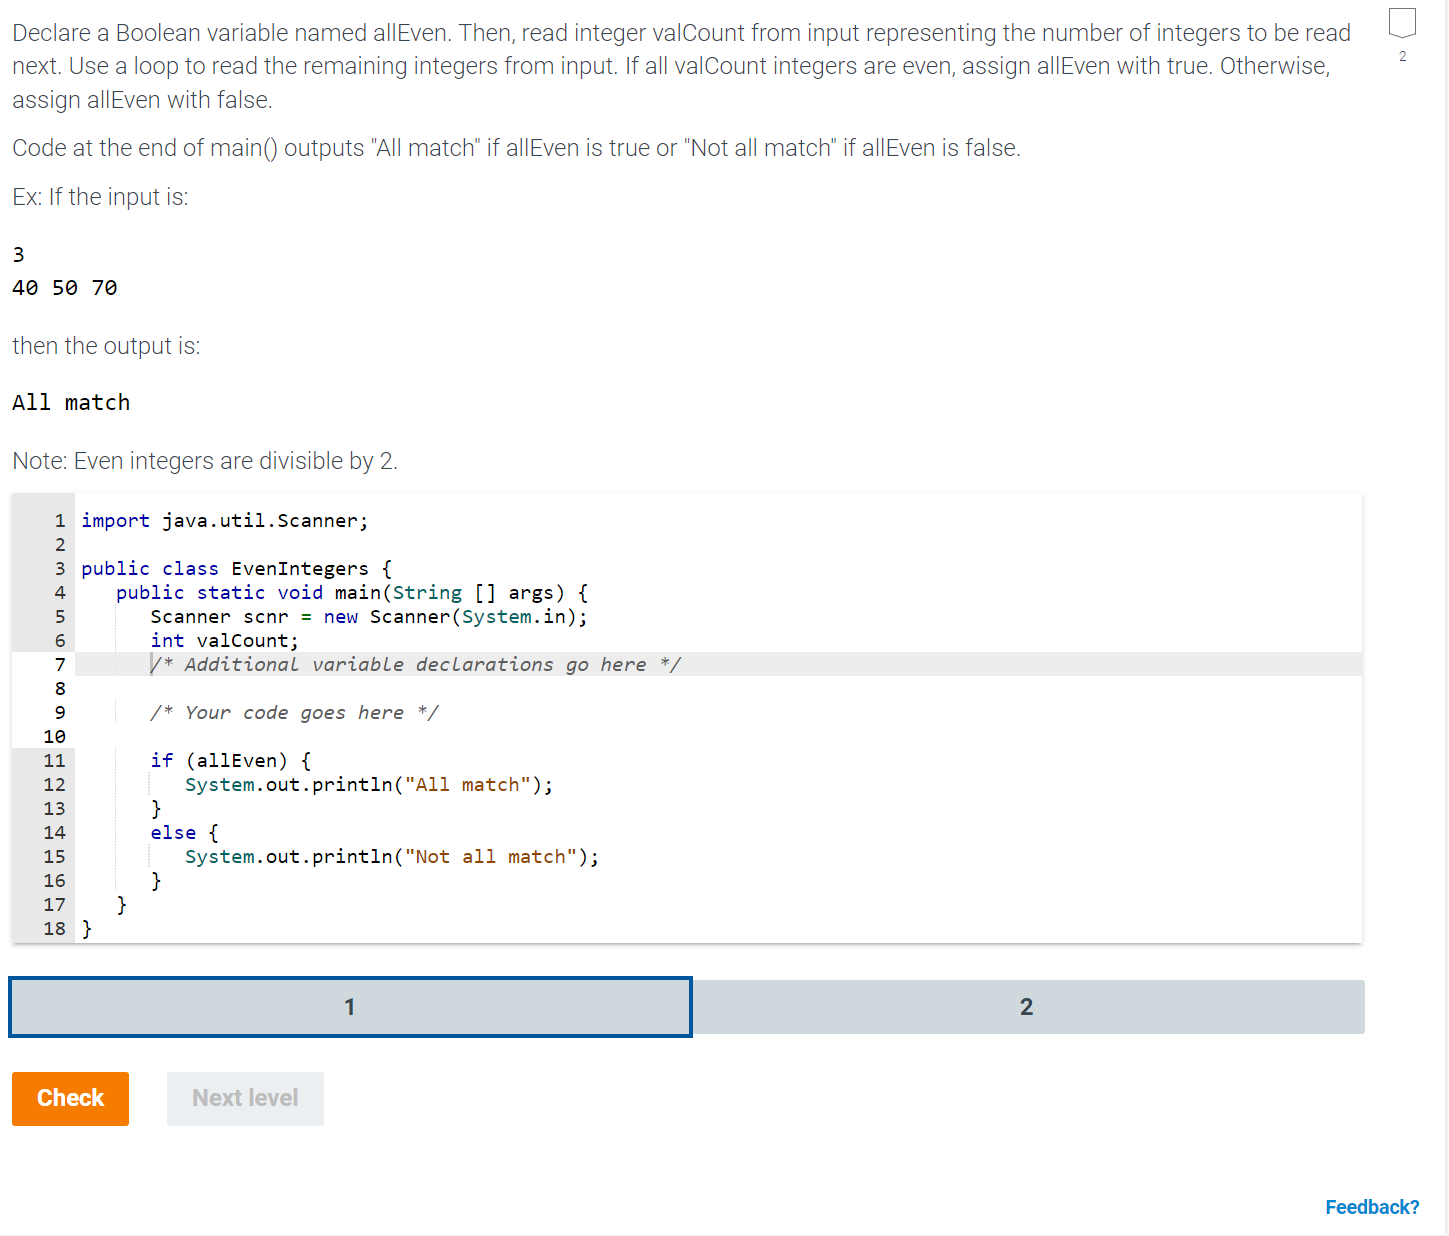
Task: Select the import java.util.Scanner statement
Action: [x=224, y=520]
